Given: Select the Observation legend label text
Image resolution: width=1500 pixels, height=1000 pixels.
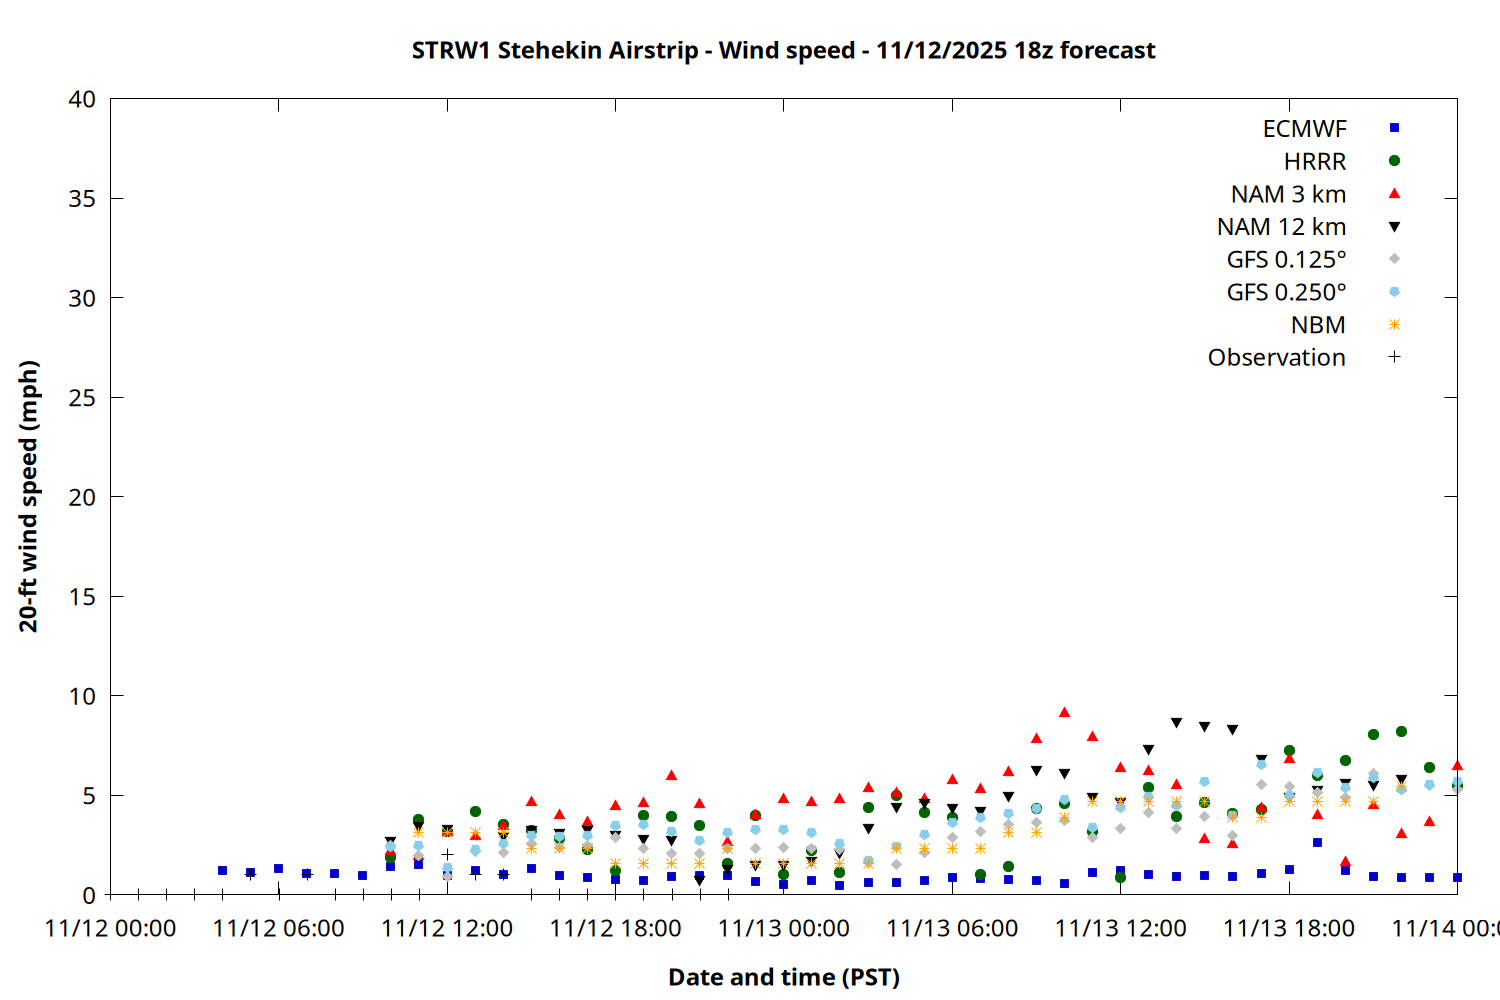Looking at the screenshot, I should pyautogui.click(x=1276, y=358).
